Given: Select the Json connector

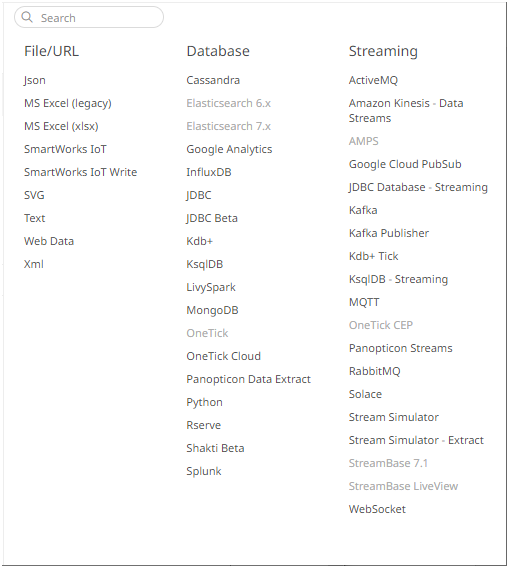Looking at the screenshot, I should pyautogui.click(x=35, y=80).
